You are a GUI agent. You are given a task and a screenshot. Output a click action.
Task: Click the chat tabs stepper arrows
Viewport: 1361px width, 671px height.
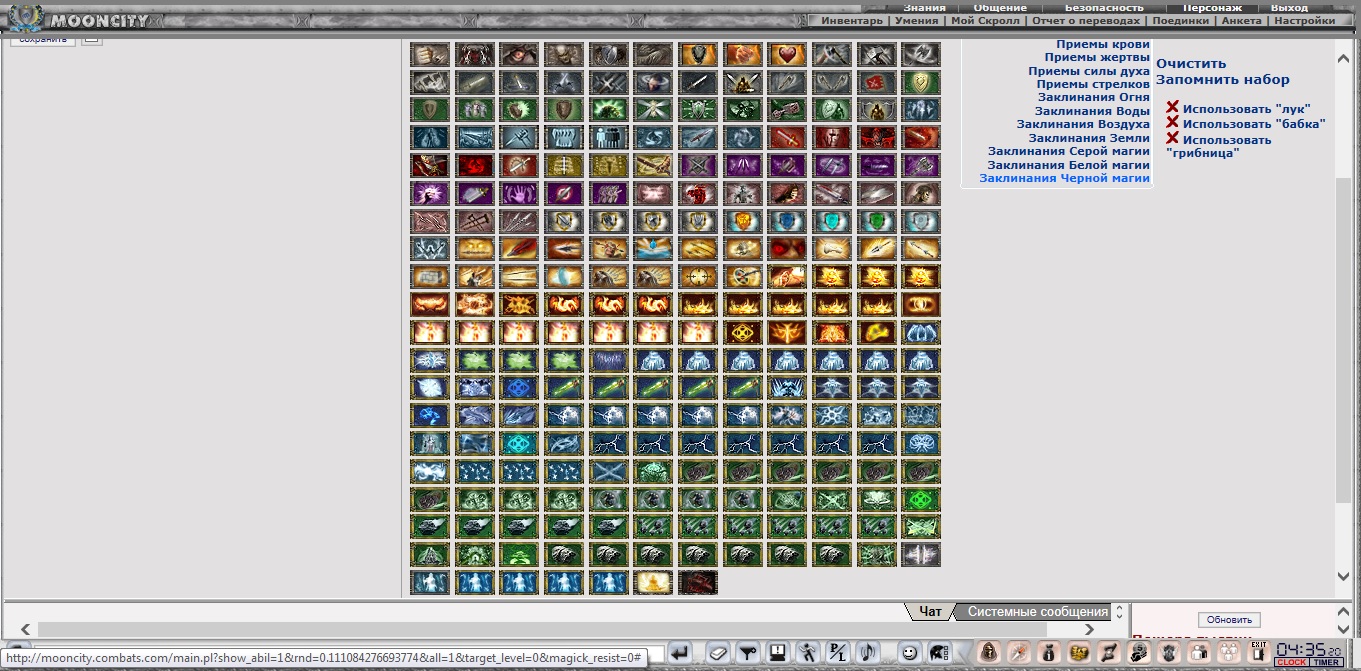1120,611
